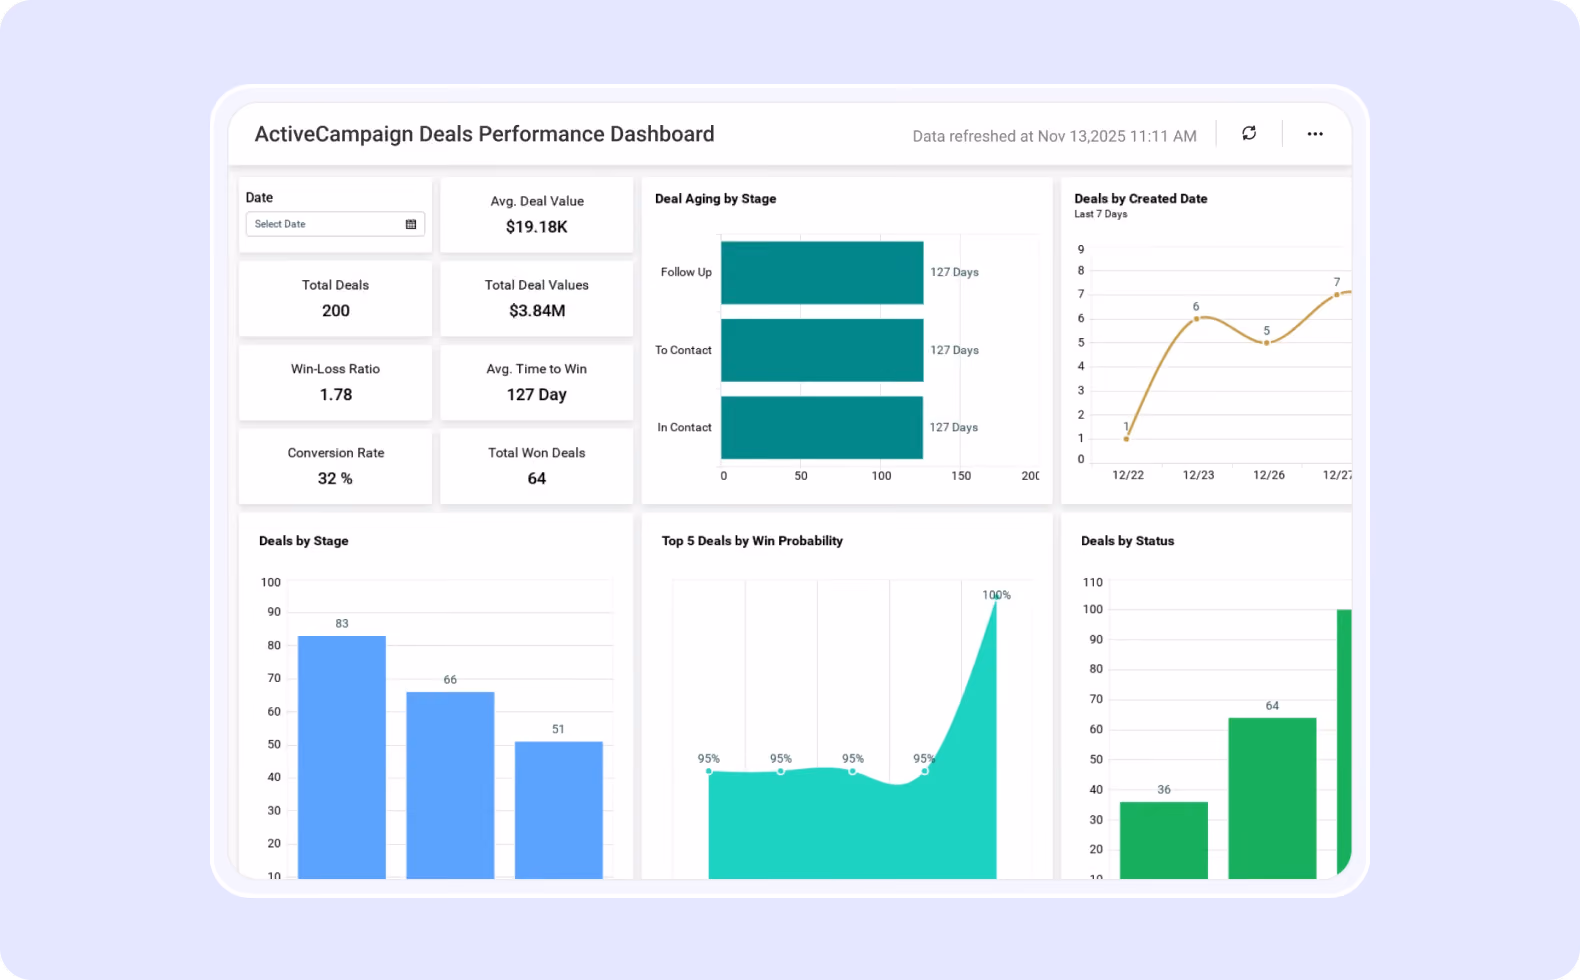Viewport: 1580px width, 980px height.
Task: Click the blue bar labeled 51
Action: pos(559,810)
